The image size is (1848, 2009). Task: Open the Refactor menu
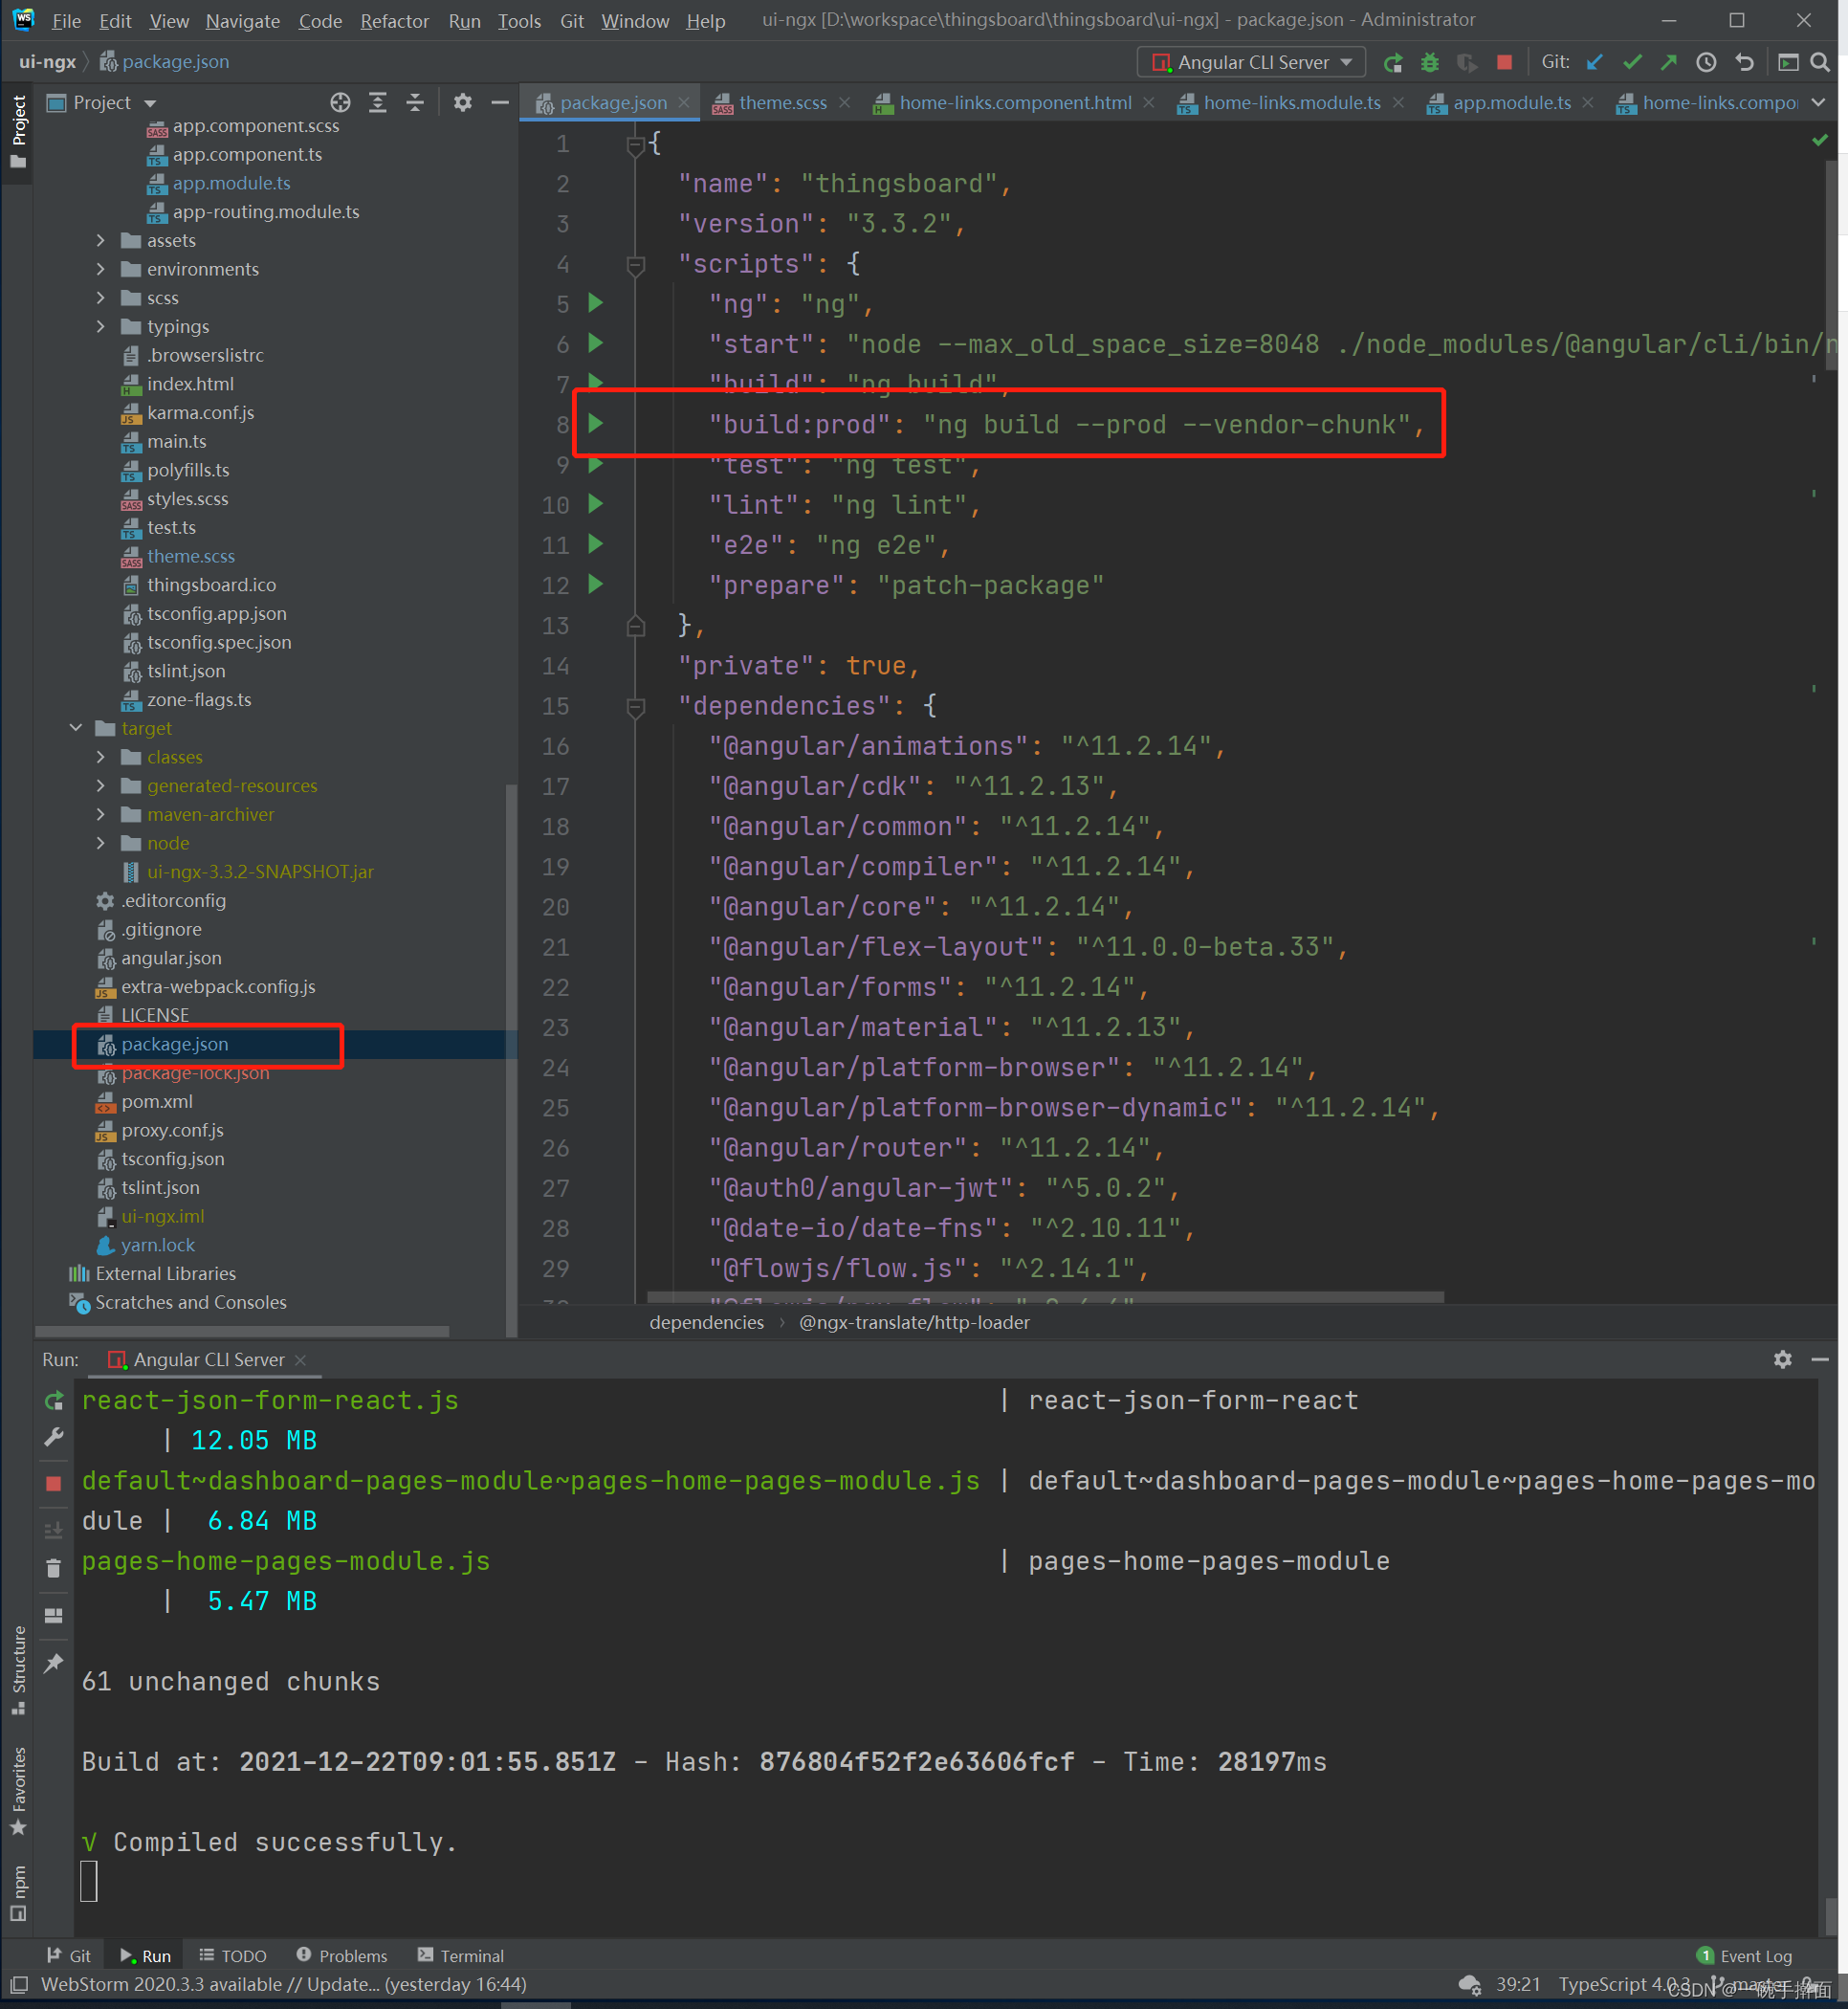coord(394,21)
